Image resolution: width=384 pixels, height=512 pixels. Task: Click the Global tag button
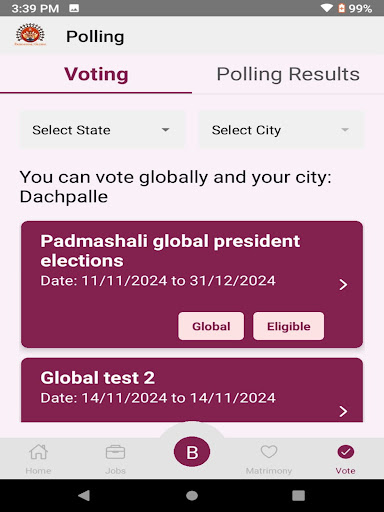click(211, 326)
